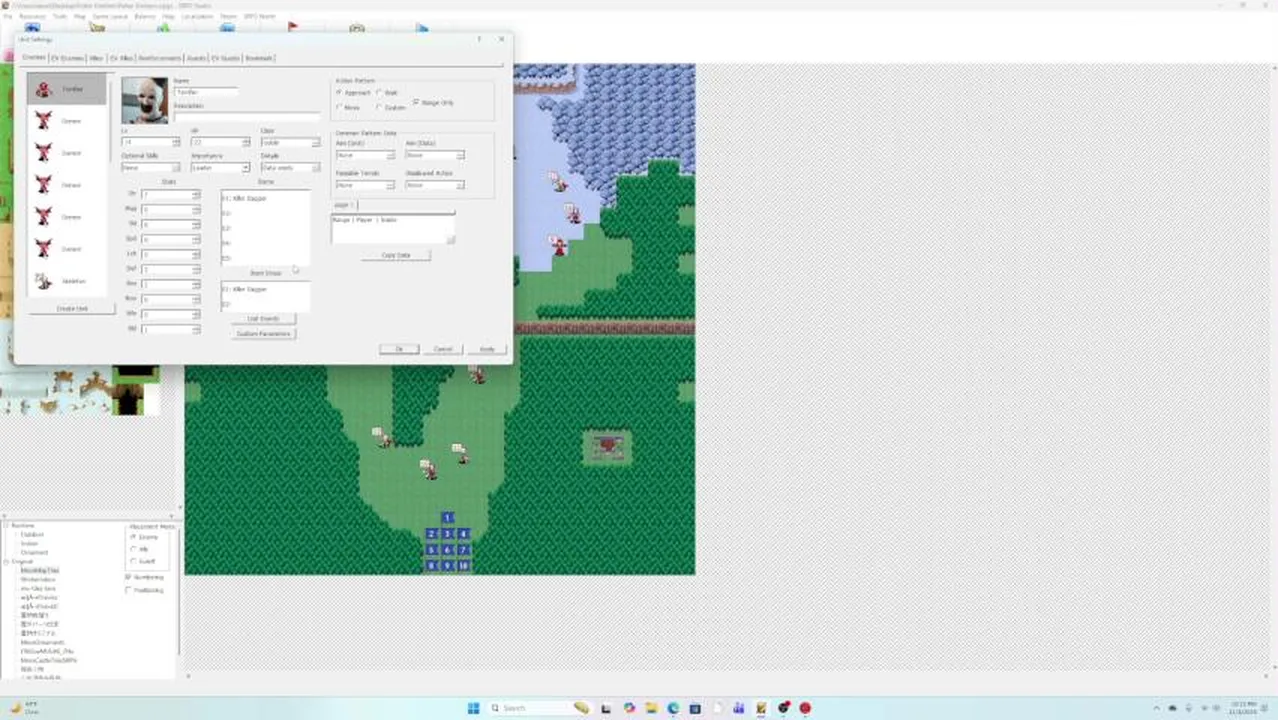Open the EV Guests tab
Screen dimensions: 1278x720
tap(225, 58)
